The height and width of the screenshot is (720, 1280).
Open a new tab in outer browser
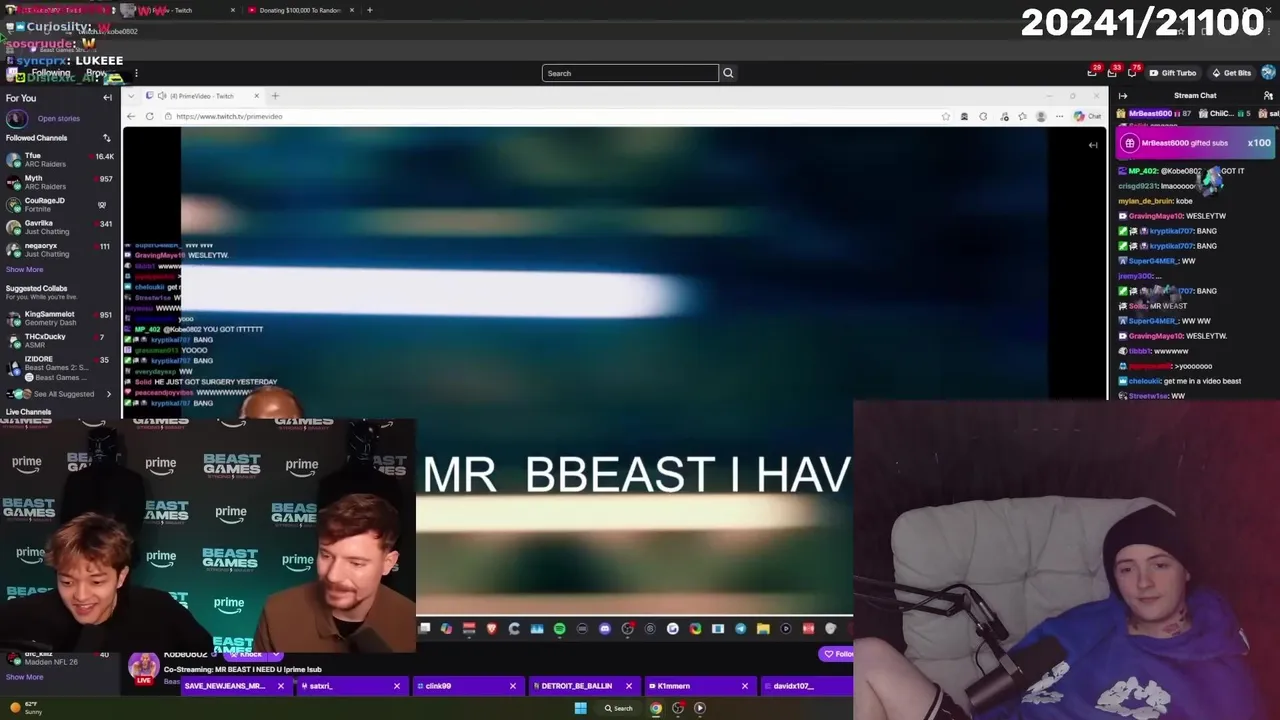point(369,10)
